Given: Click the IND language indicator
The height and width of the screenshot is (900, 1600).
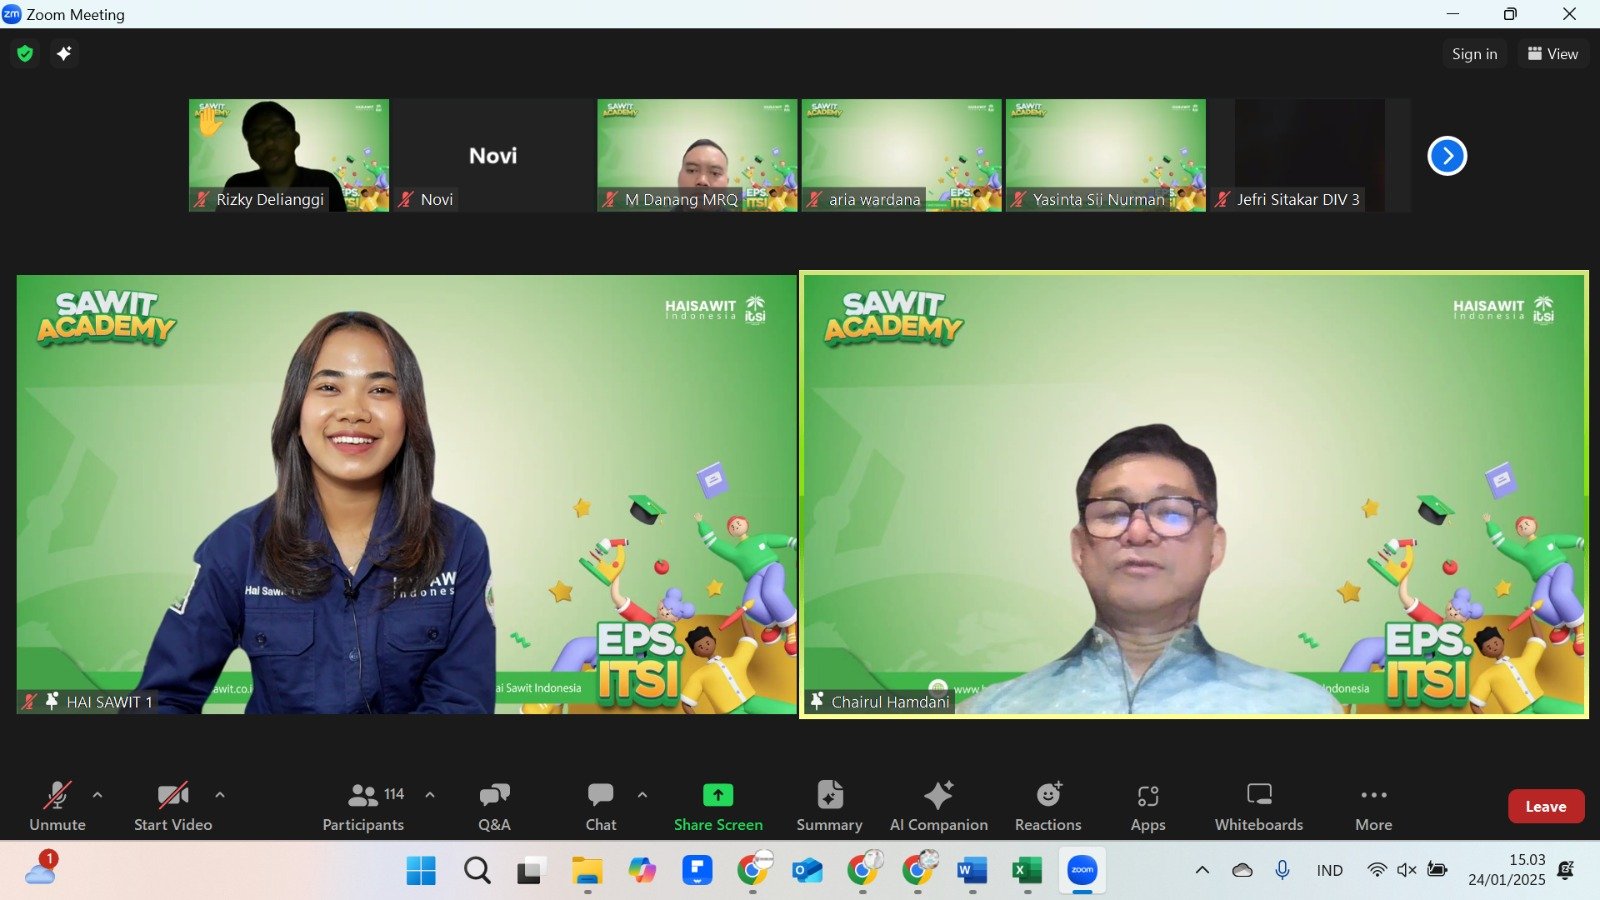Looking at the screenshot, I should tap(1330, 870).
